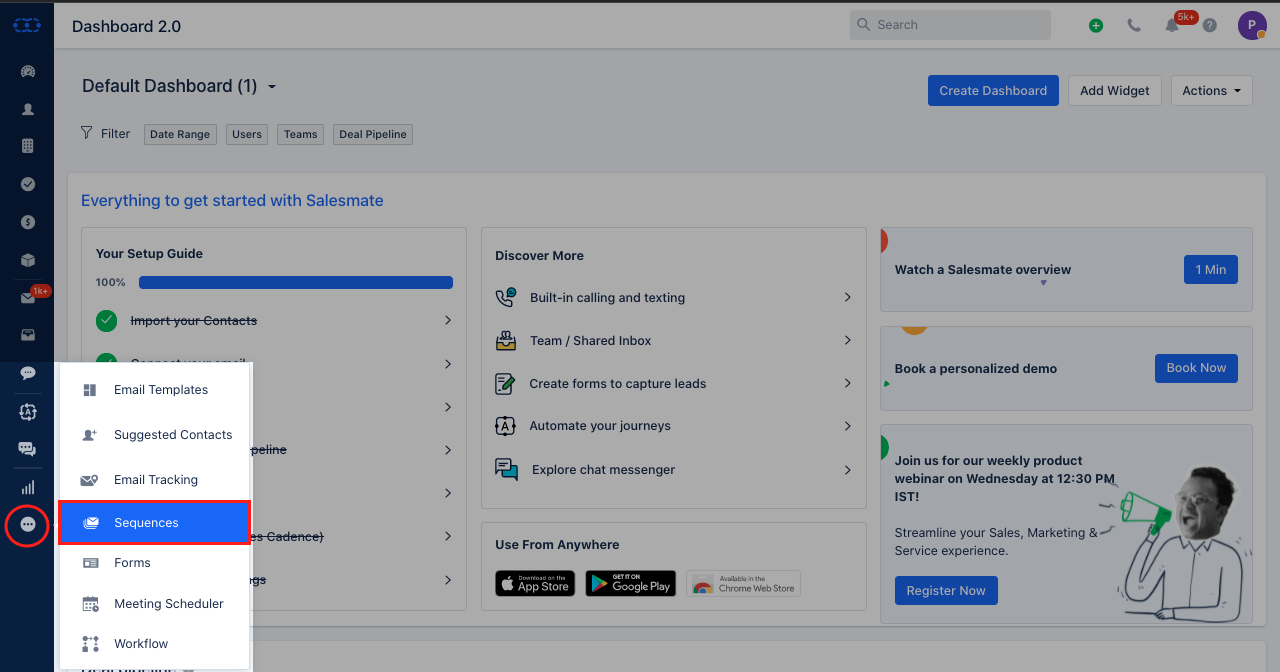Screen dimensions: 1280x672
Task: Open the Automation journeys icon in sidebar
Action: (28, 411)
